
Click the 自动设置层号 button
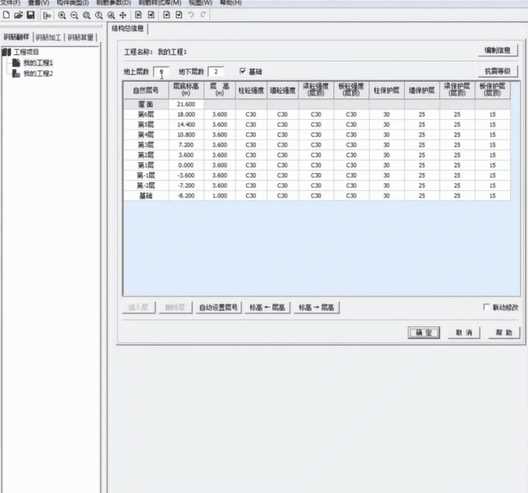click(x=219, y=307)
